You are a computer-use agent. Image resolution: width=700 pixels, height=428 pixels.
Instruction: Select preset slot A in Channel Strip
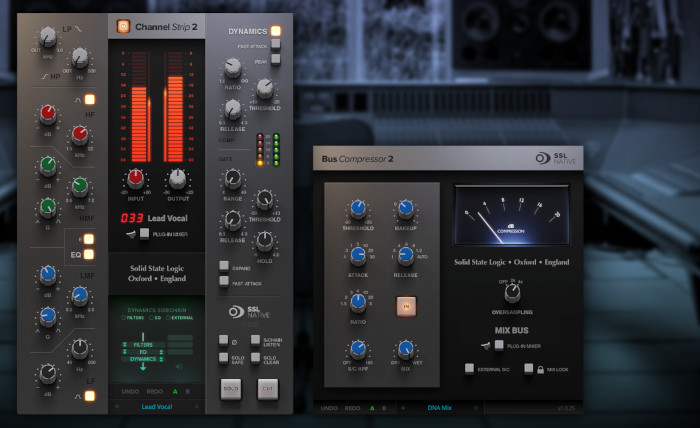[x=175, y=391]
